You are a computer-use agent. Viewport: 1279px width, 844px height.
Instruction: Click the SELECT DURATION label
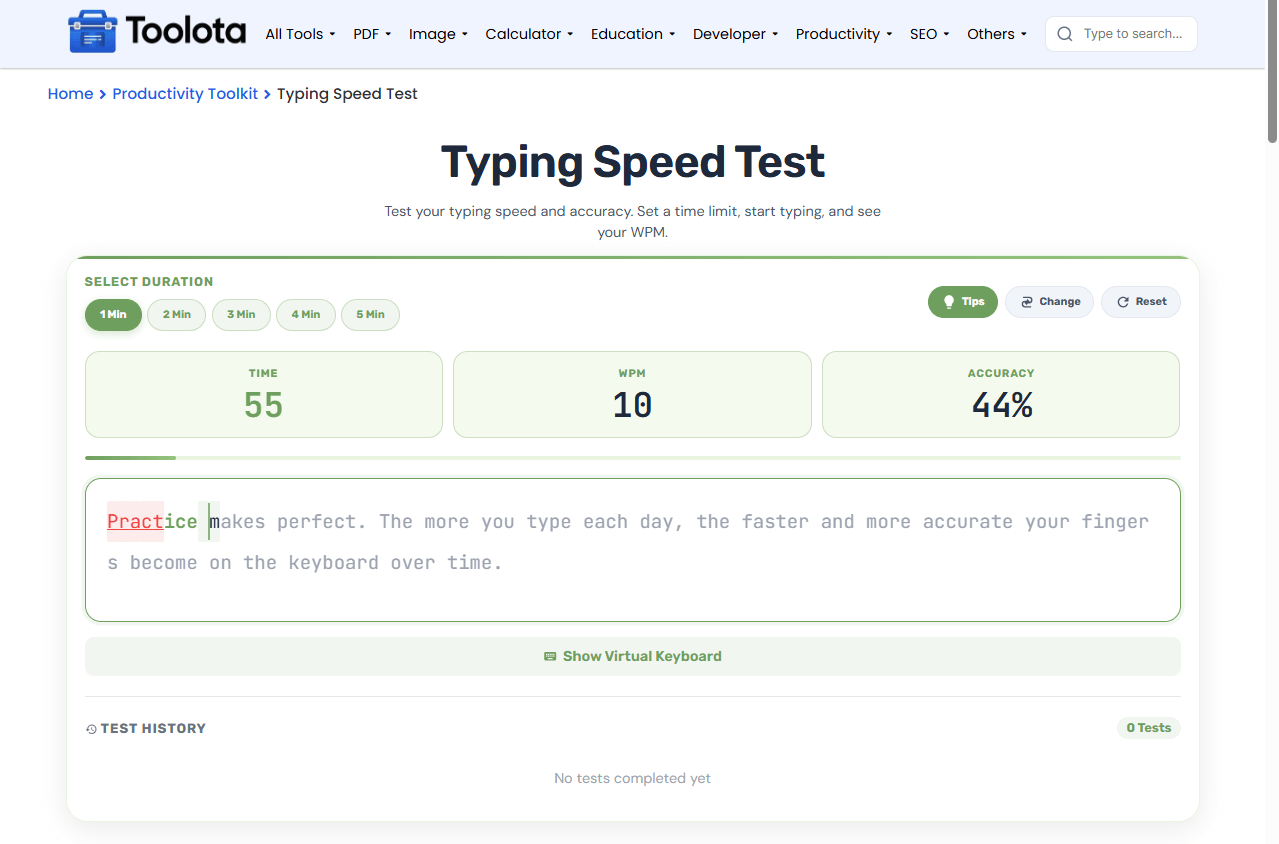[149, 282]
